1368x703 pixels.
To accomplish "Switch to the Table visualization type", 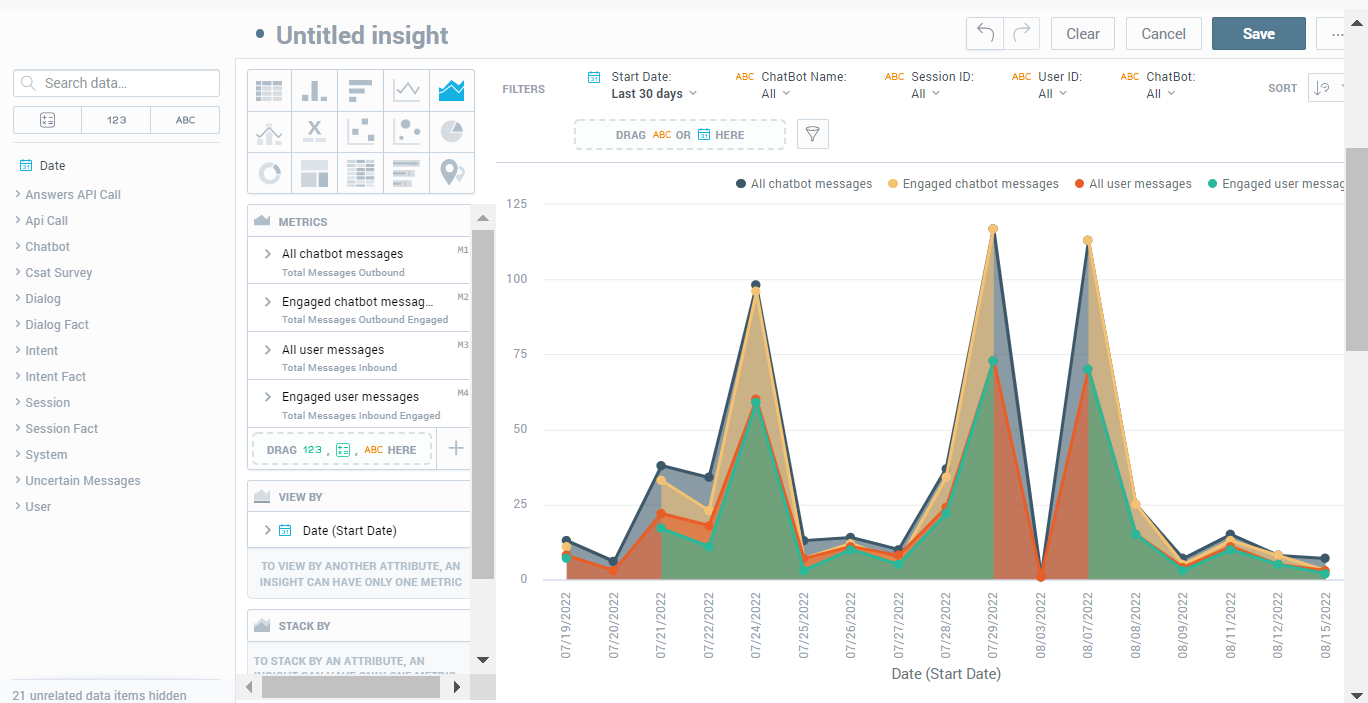I will click(268, 90).
